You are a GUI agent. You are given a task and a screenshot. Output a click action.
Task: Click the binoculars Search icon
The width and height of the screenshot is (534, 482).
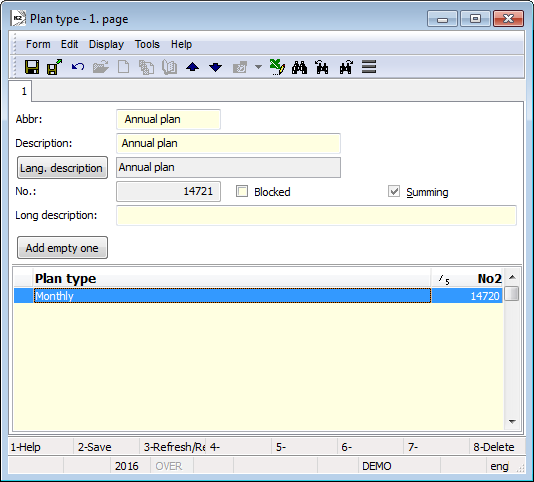299,67
